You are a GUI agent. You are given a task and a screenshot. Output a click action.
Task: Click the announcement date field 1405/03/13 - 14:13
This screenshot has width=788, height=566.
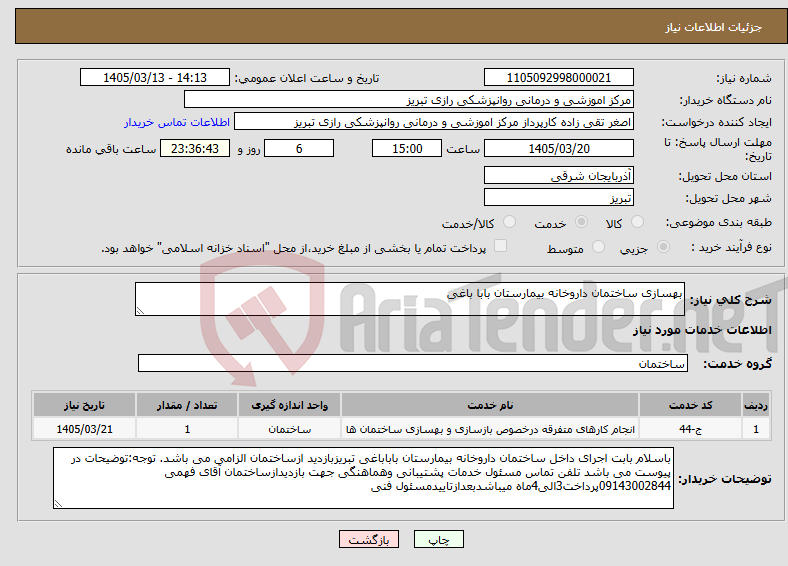pos(155,77)
